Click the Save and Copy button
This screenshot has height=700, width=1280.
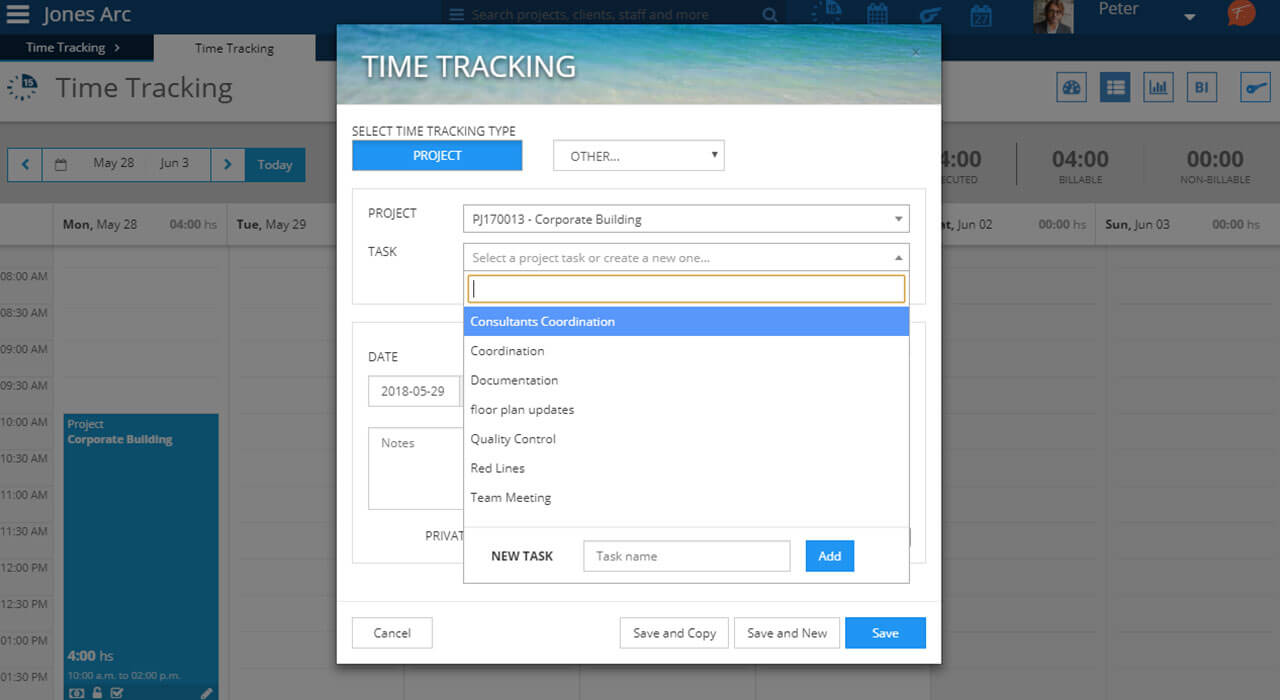[x=674, y=633]
